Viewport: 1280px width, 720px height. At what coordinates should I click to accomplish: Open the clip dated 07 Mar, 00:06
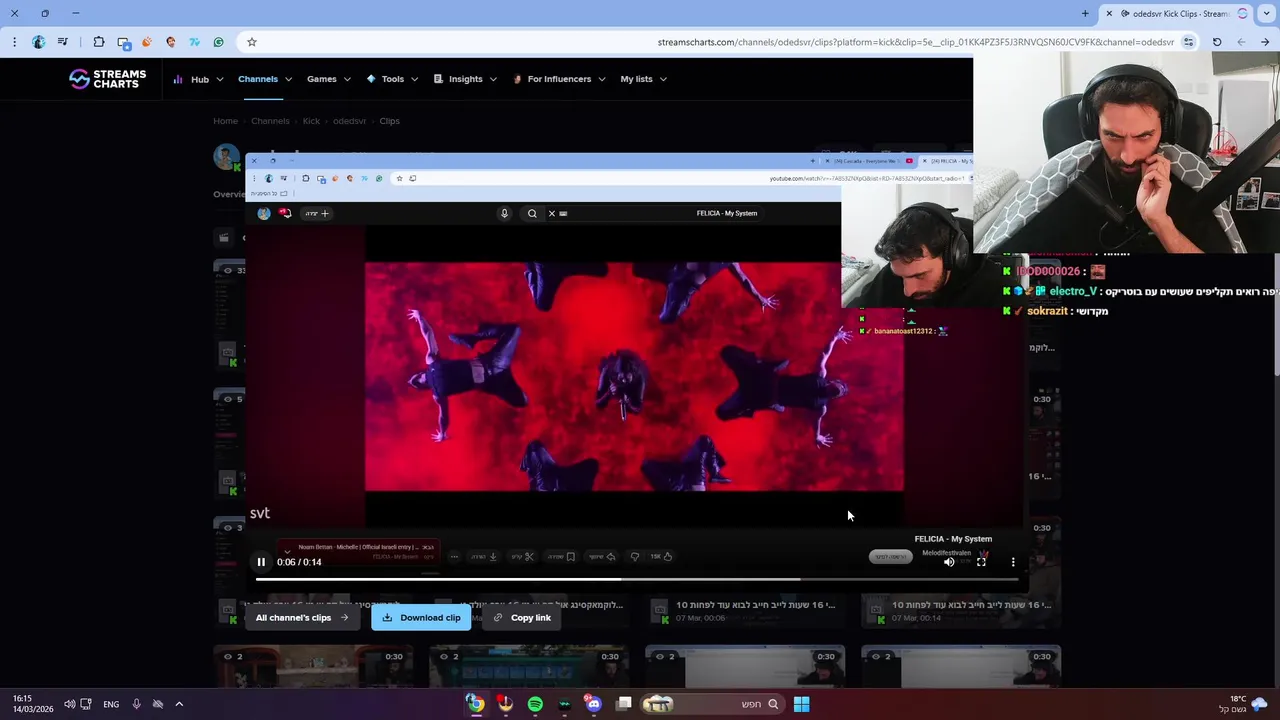745,610
